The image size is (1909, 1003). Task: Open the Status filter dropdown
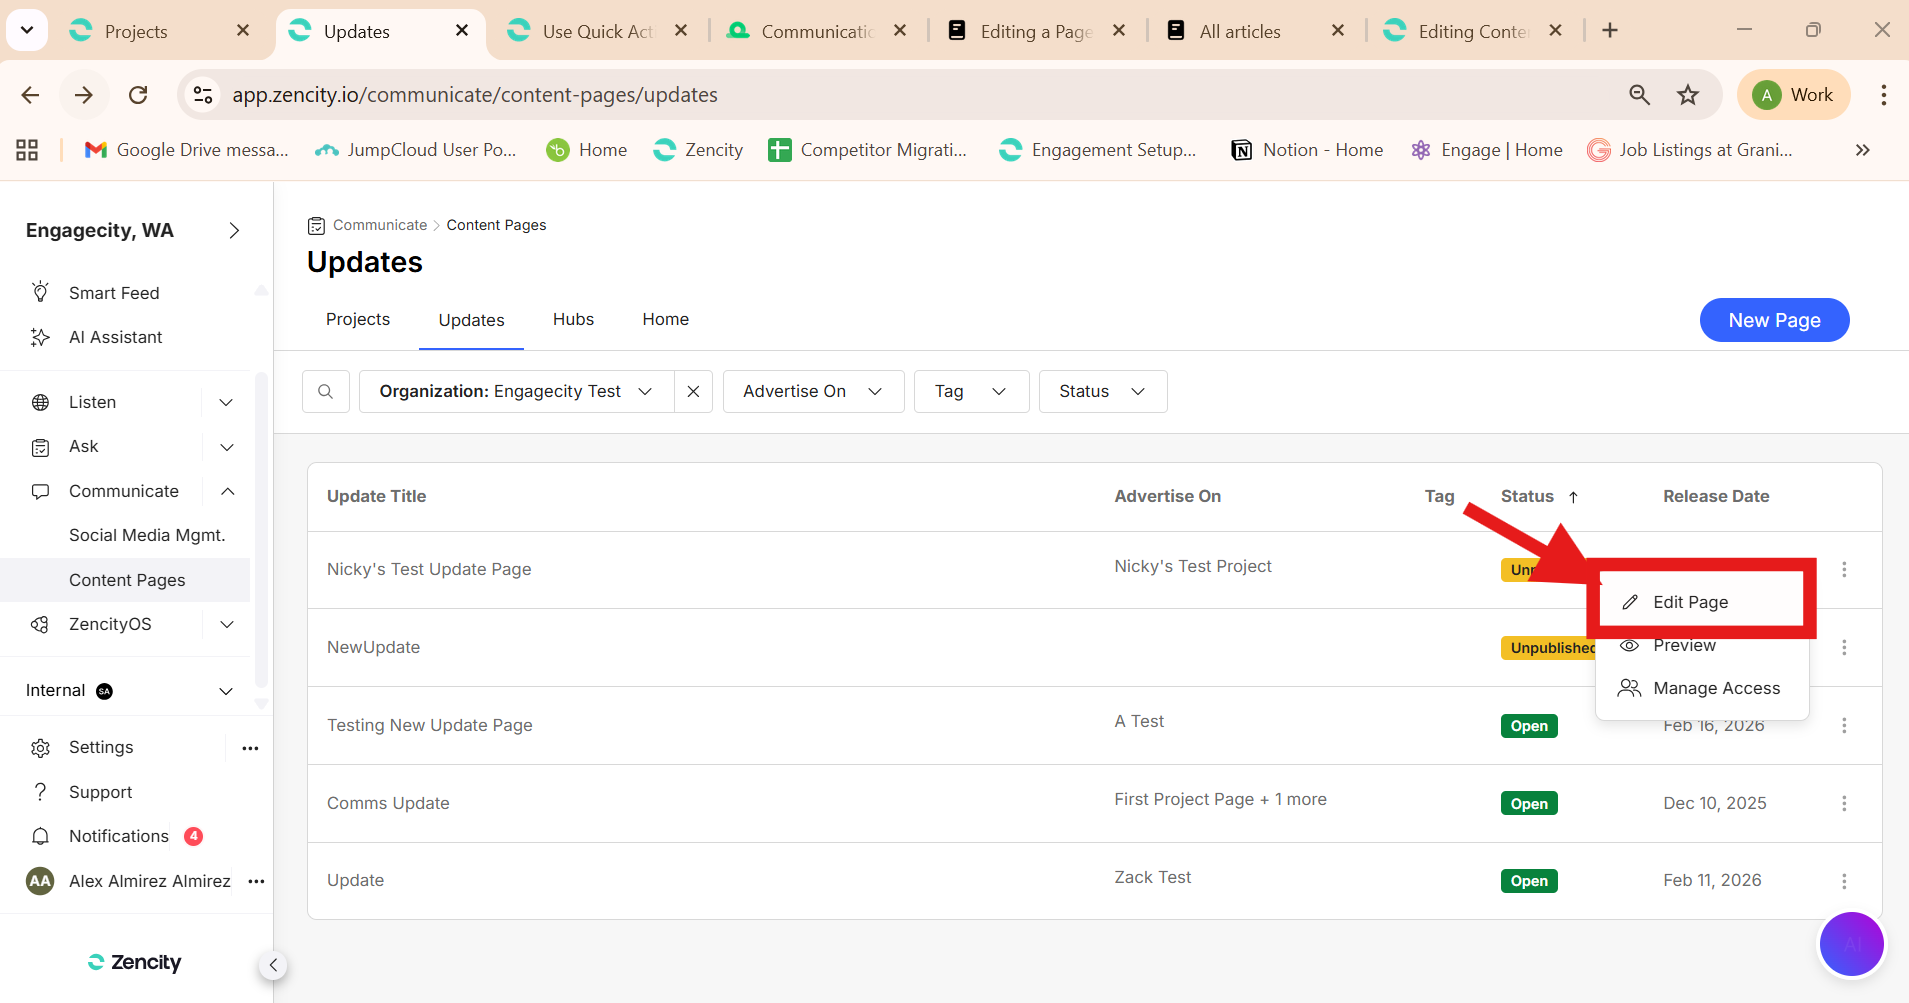point(1102,392)
